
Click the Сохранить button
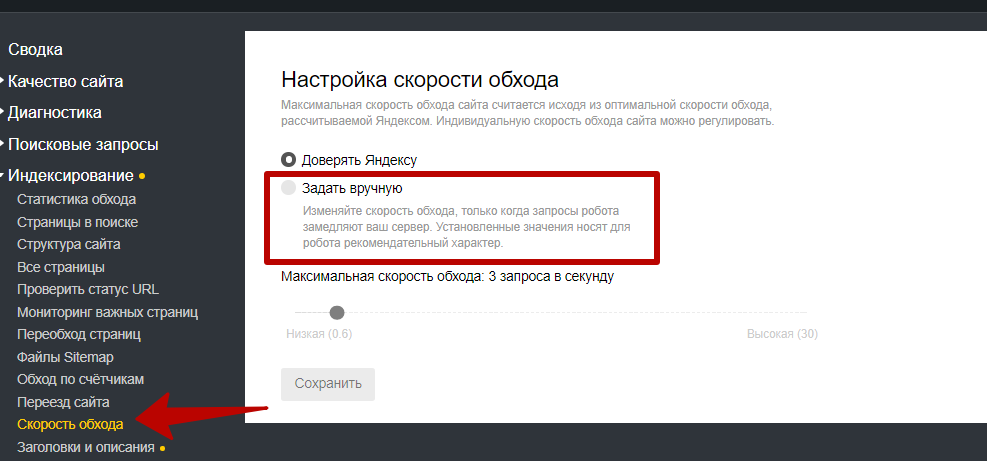tap(328, 384)
